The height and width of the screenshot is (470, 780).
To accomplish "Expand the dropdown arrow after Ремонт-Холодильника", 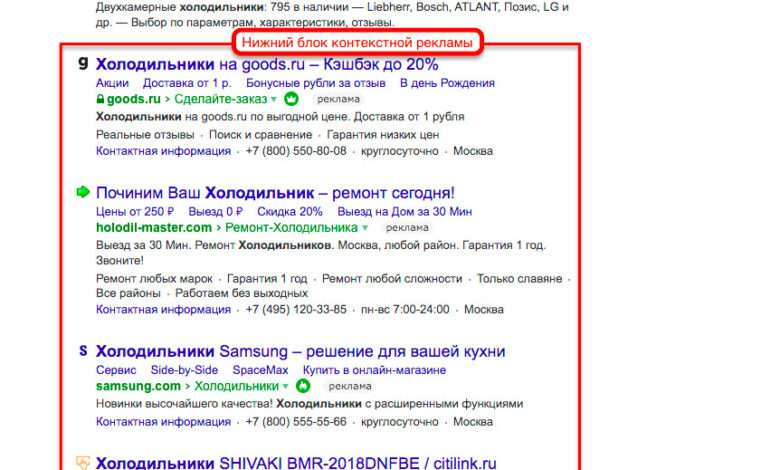I will pyautogui.click(x=365, y=228).
